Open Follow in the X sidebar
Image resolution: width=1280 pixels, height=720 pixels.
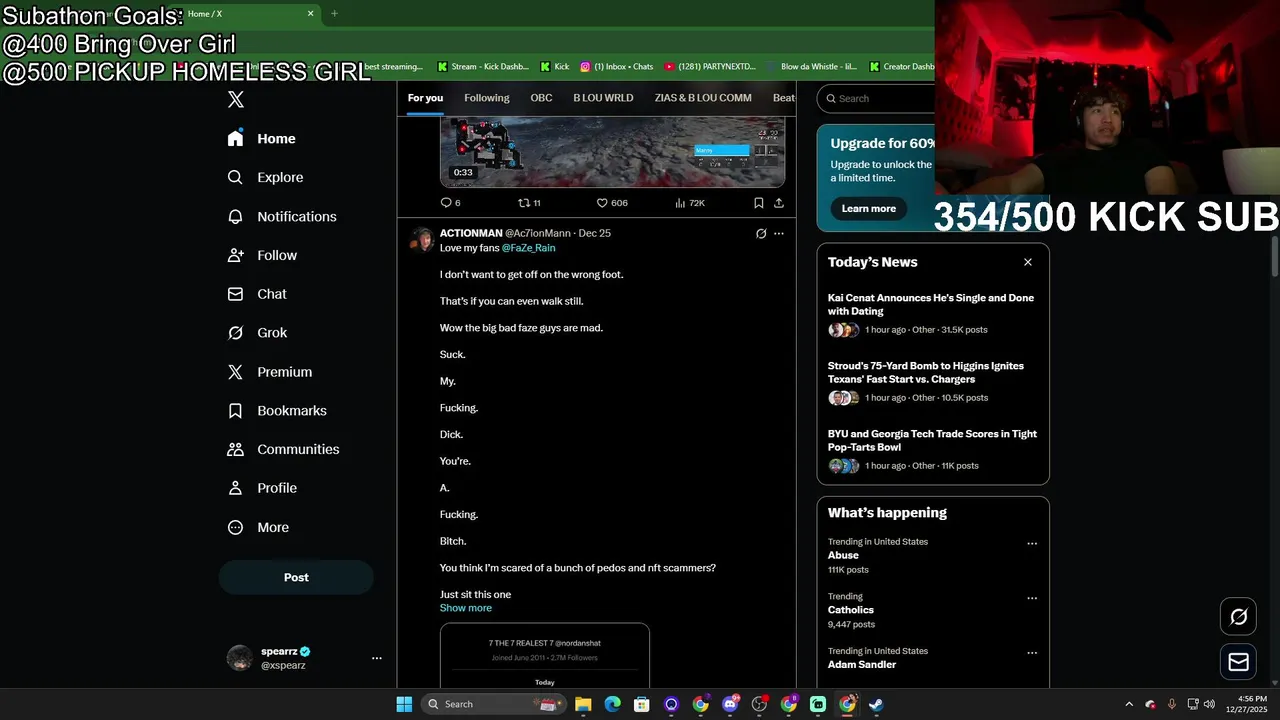point(263,255)
